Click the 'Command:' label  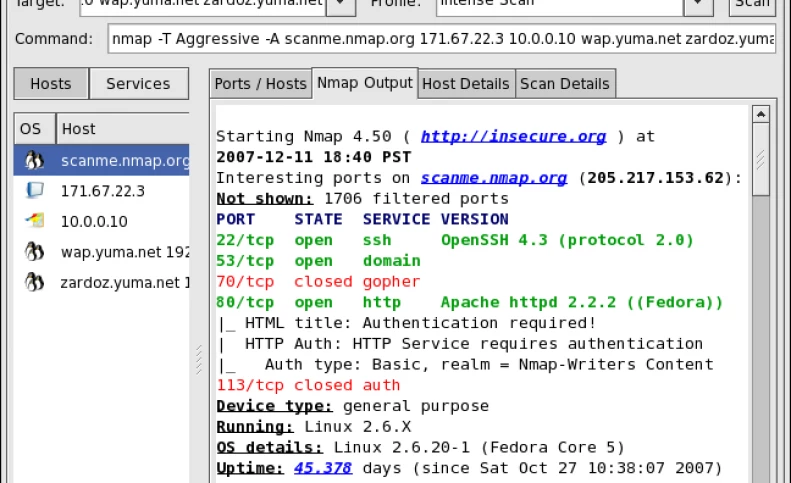54,39
